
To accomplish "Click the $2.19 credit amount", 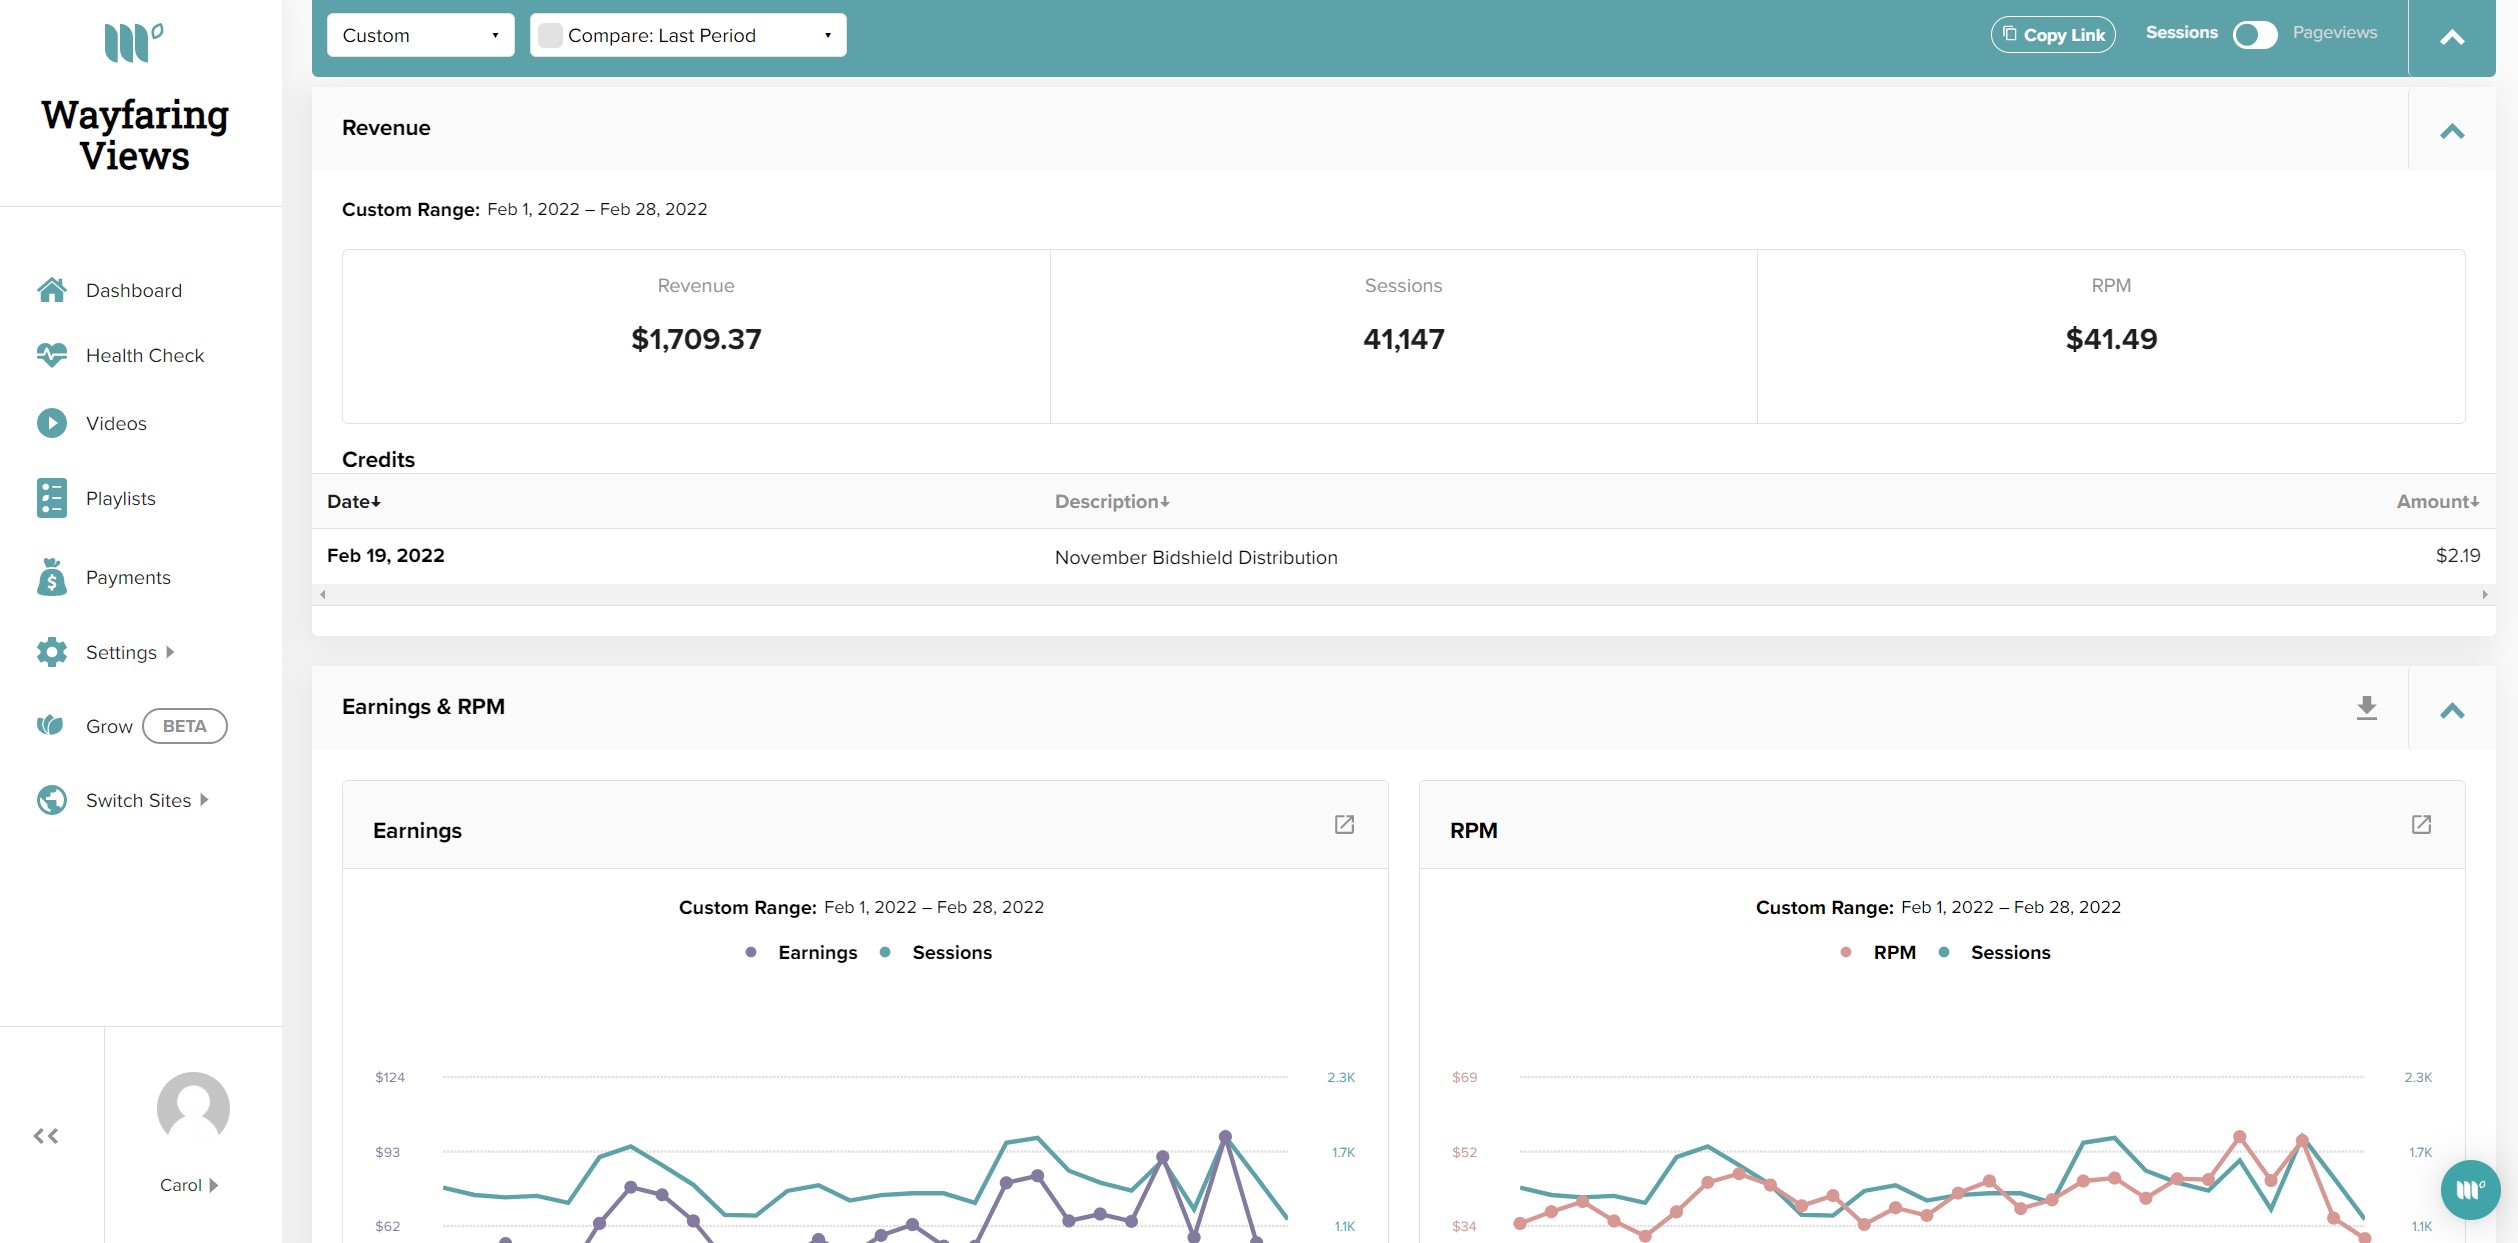I will click(2458, 555).
